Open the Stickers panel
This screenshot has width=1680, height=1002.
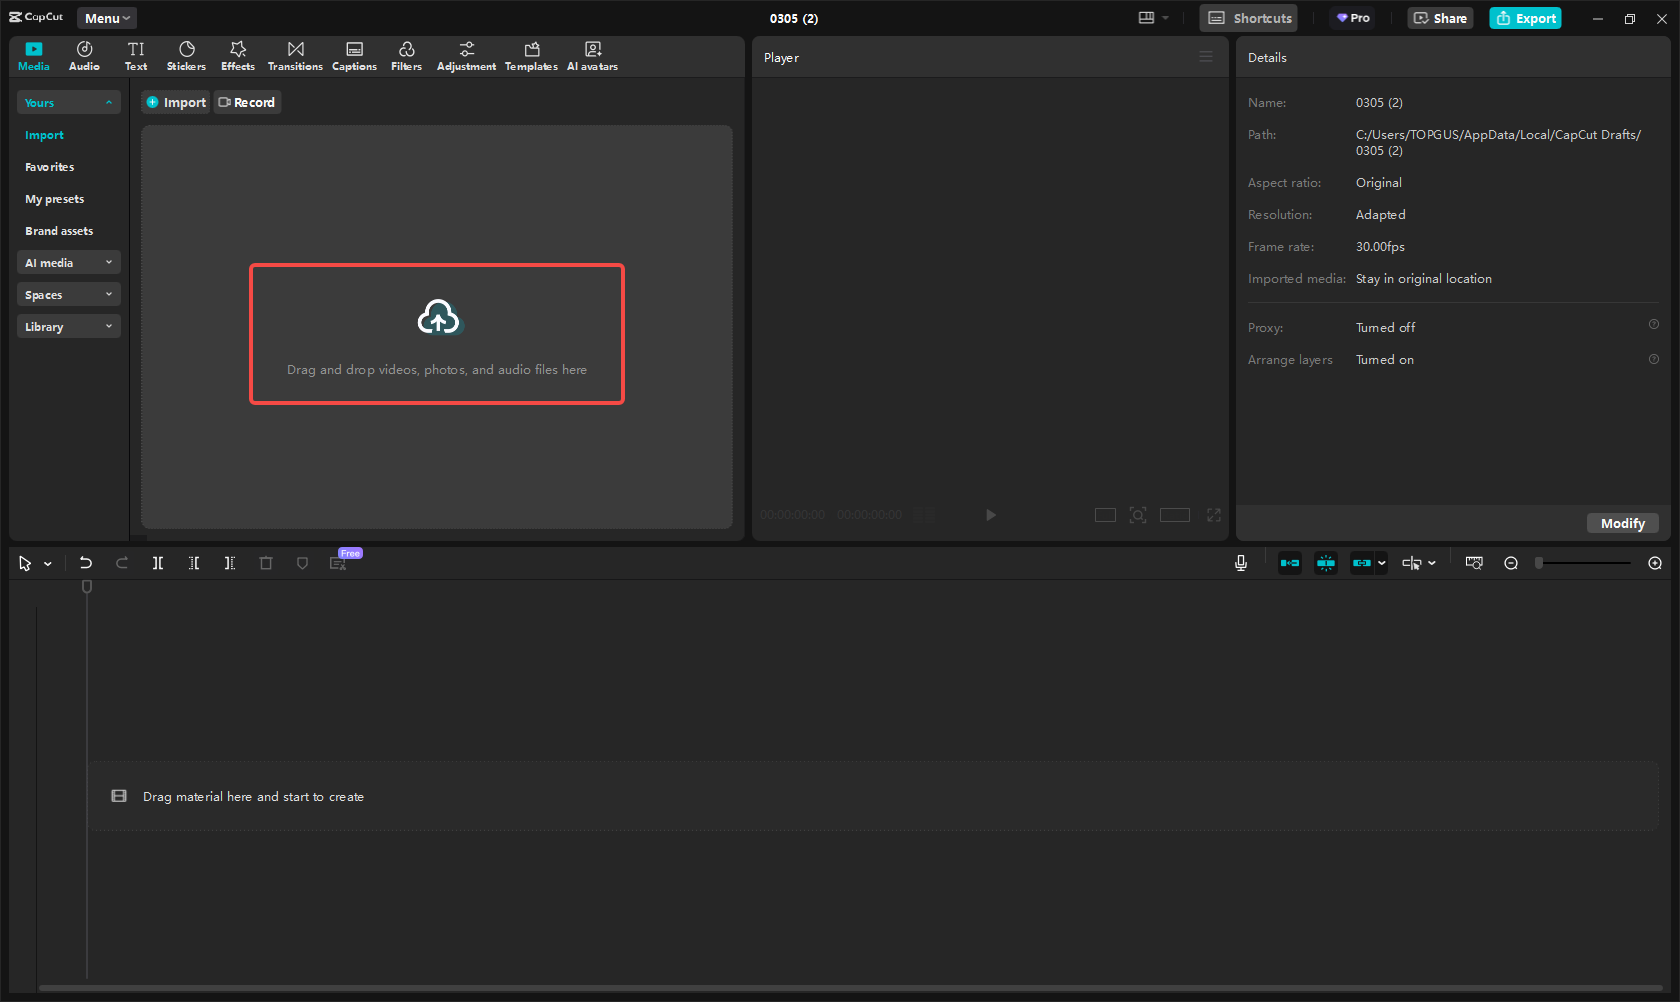click(186, 55)
